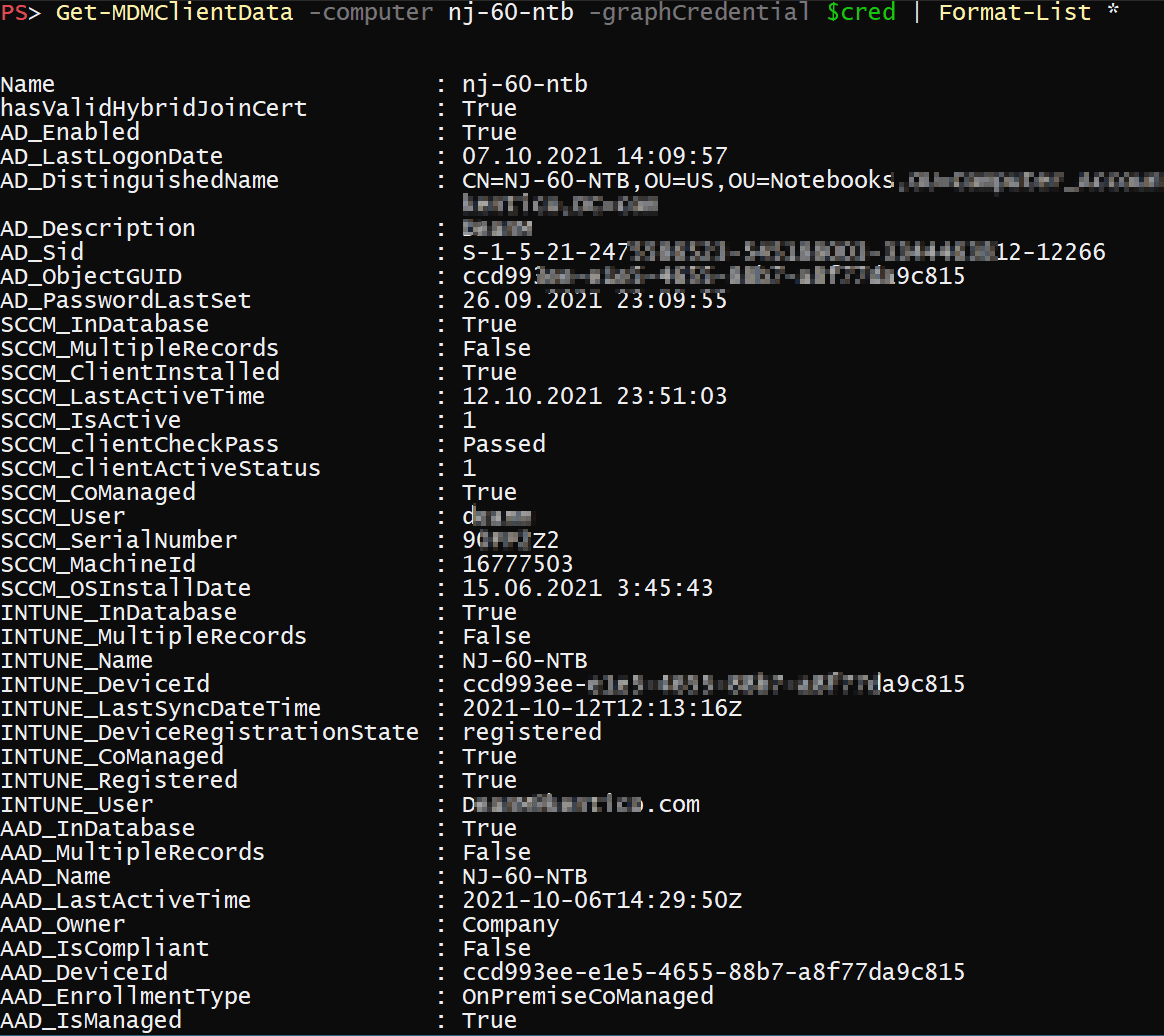Select the AD_PasswordLastSet date value
1164x1036 pixels.
594,300
